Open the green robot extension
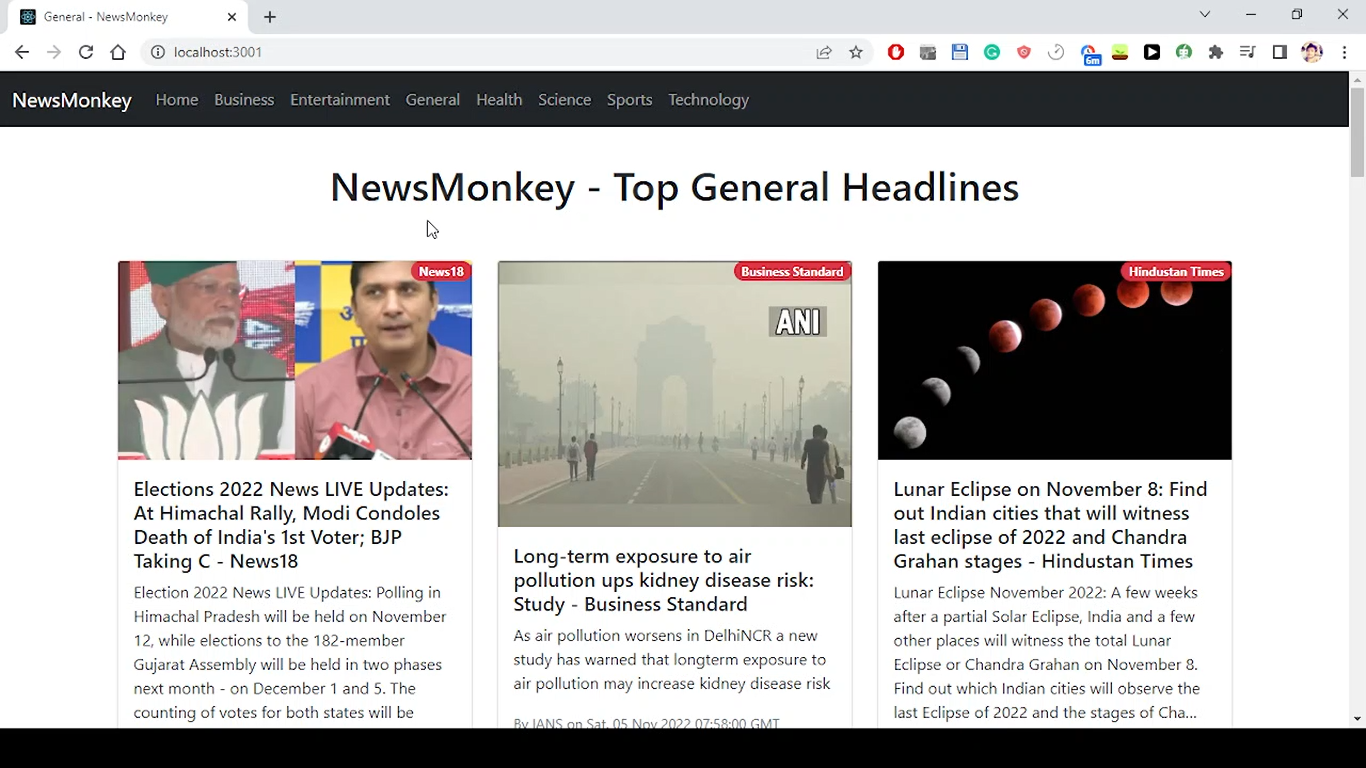Viewport: 1366px width, 768px height. coord(1184,52)
